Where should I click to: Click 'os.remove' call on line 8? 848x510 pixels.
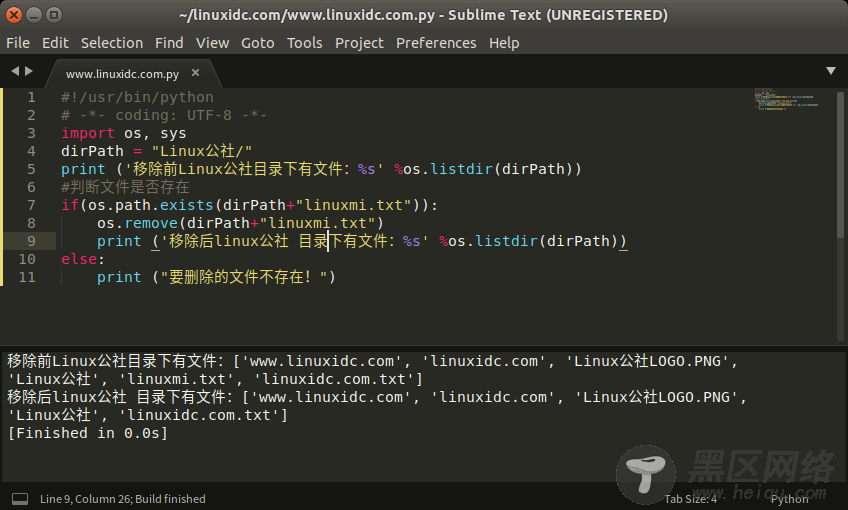[x=137, y=223]
